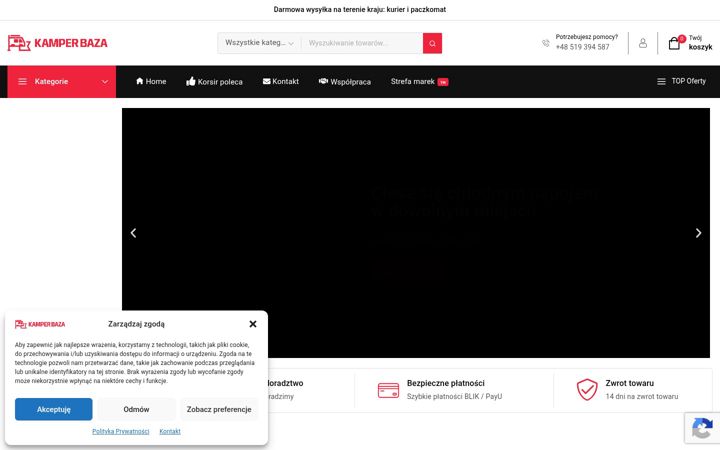Open the Home menu item

(x=151, y=81)
